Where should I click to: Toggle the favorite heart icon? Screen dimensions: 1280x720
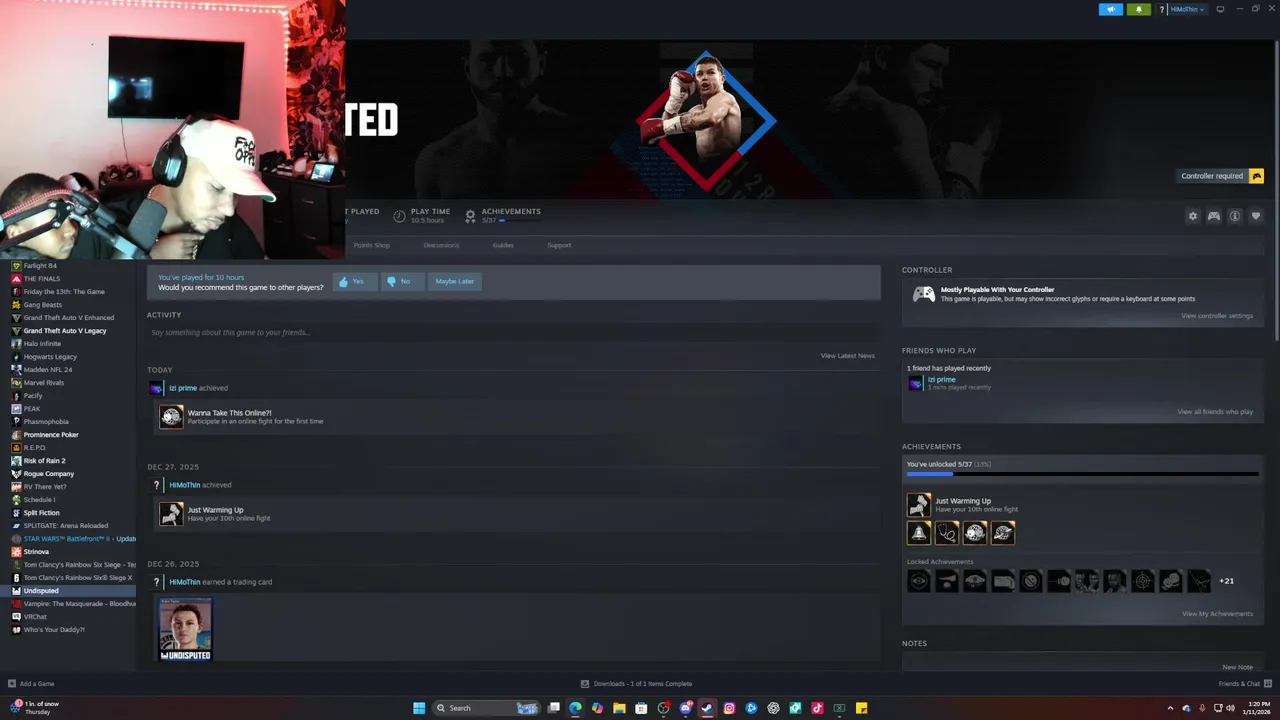(1256, 216)
